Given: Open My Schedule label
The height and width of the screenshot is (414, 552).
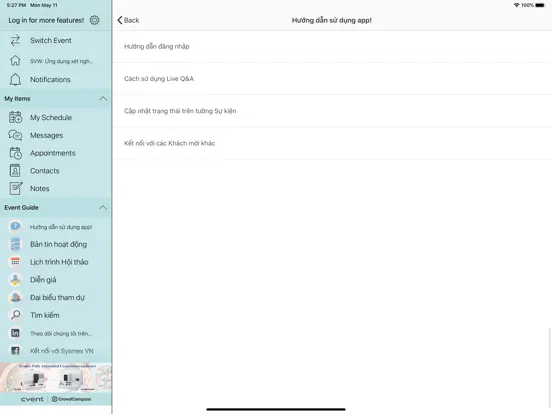Looking at the screenshot, I should click(x=51, y=118).
